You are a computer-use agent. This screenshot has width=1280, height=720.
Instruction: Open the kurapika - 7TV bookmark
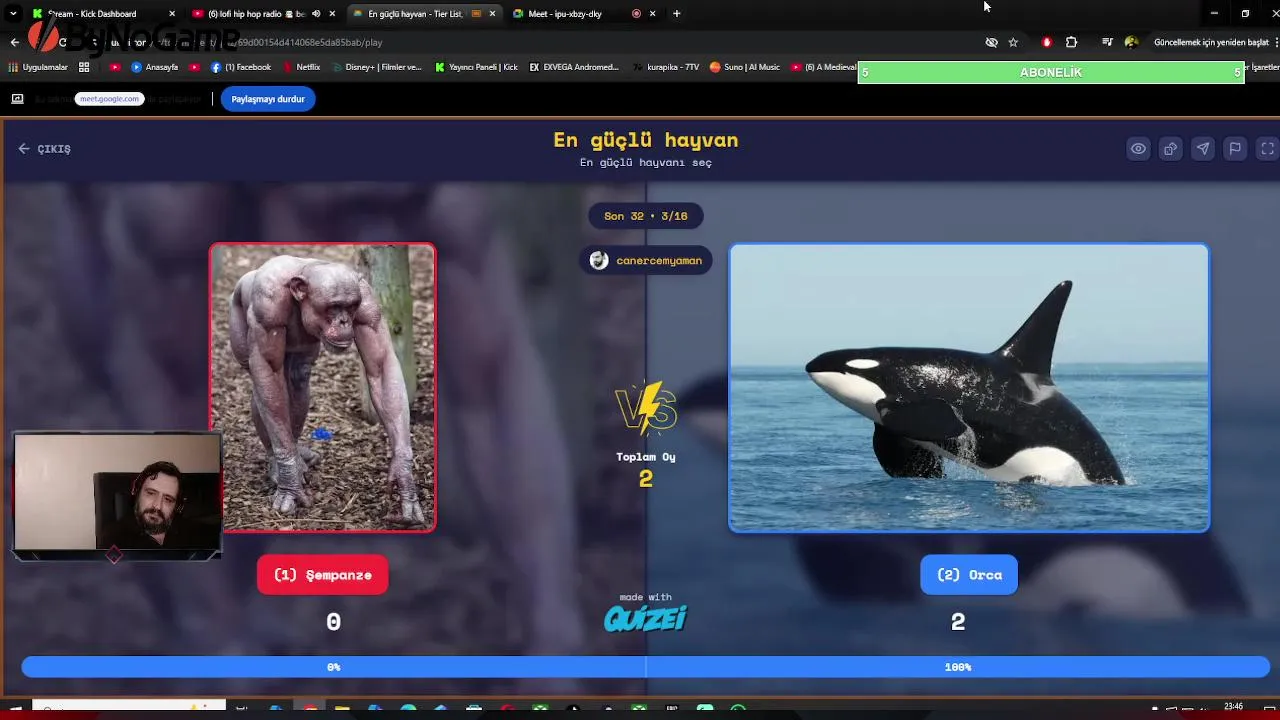(x=665, y=67)
